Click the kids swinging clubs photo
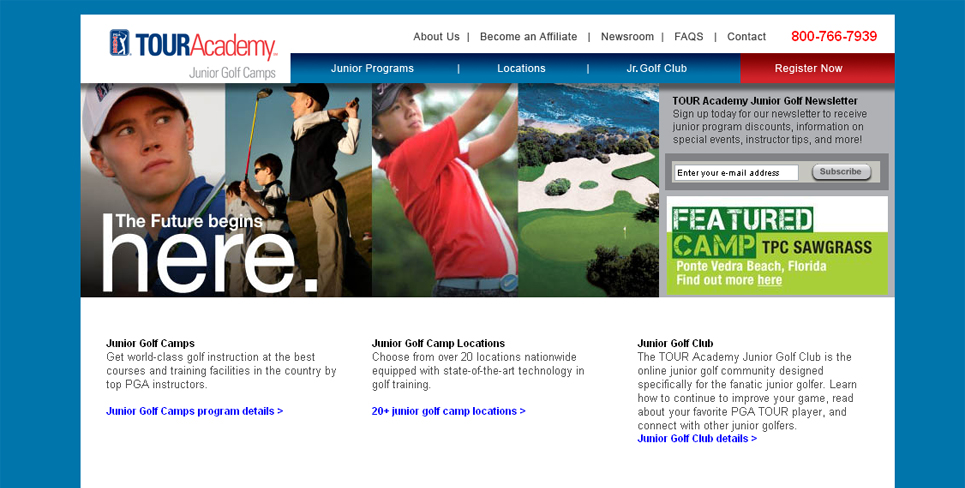Viewport: 965px width, 488px height. coord(298,190)
